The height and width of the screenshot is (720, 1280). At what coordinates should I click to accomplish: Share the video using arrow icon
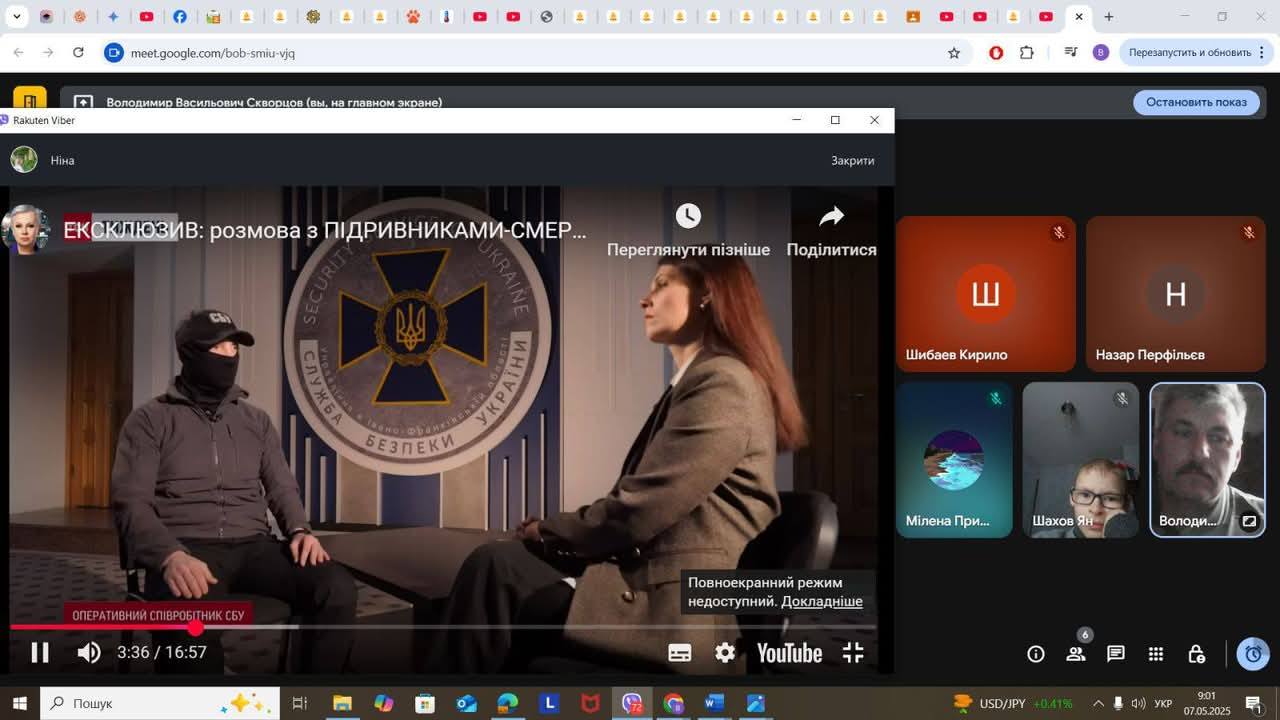(831, 216)
